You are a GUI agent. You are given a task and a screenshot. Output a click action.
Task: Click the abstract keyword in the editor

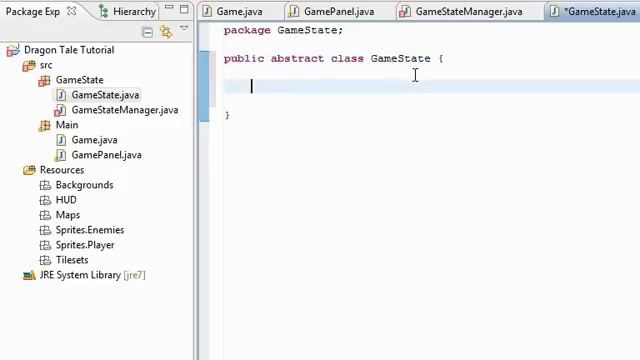coord(297,59)
